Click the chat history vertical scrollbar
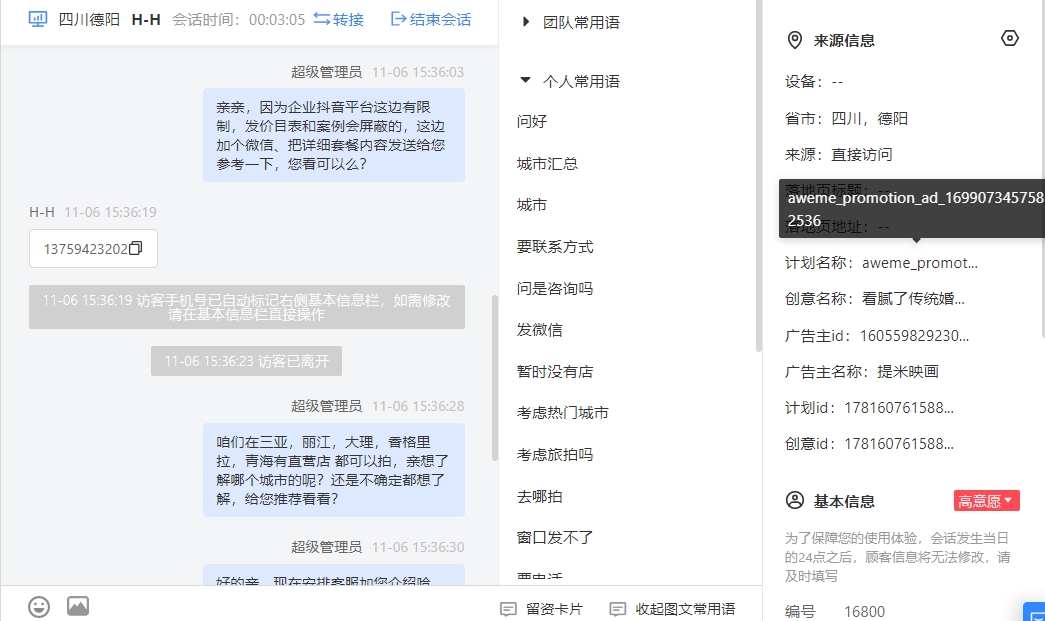Viewport: 1045px width, 621px height. (495, 377)
